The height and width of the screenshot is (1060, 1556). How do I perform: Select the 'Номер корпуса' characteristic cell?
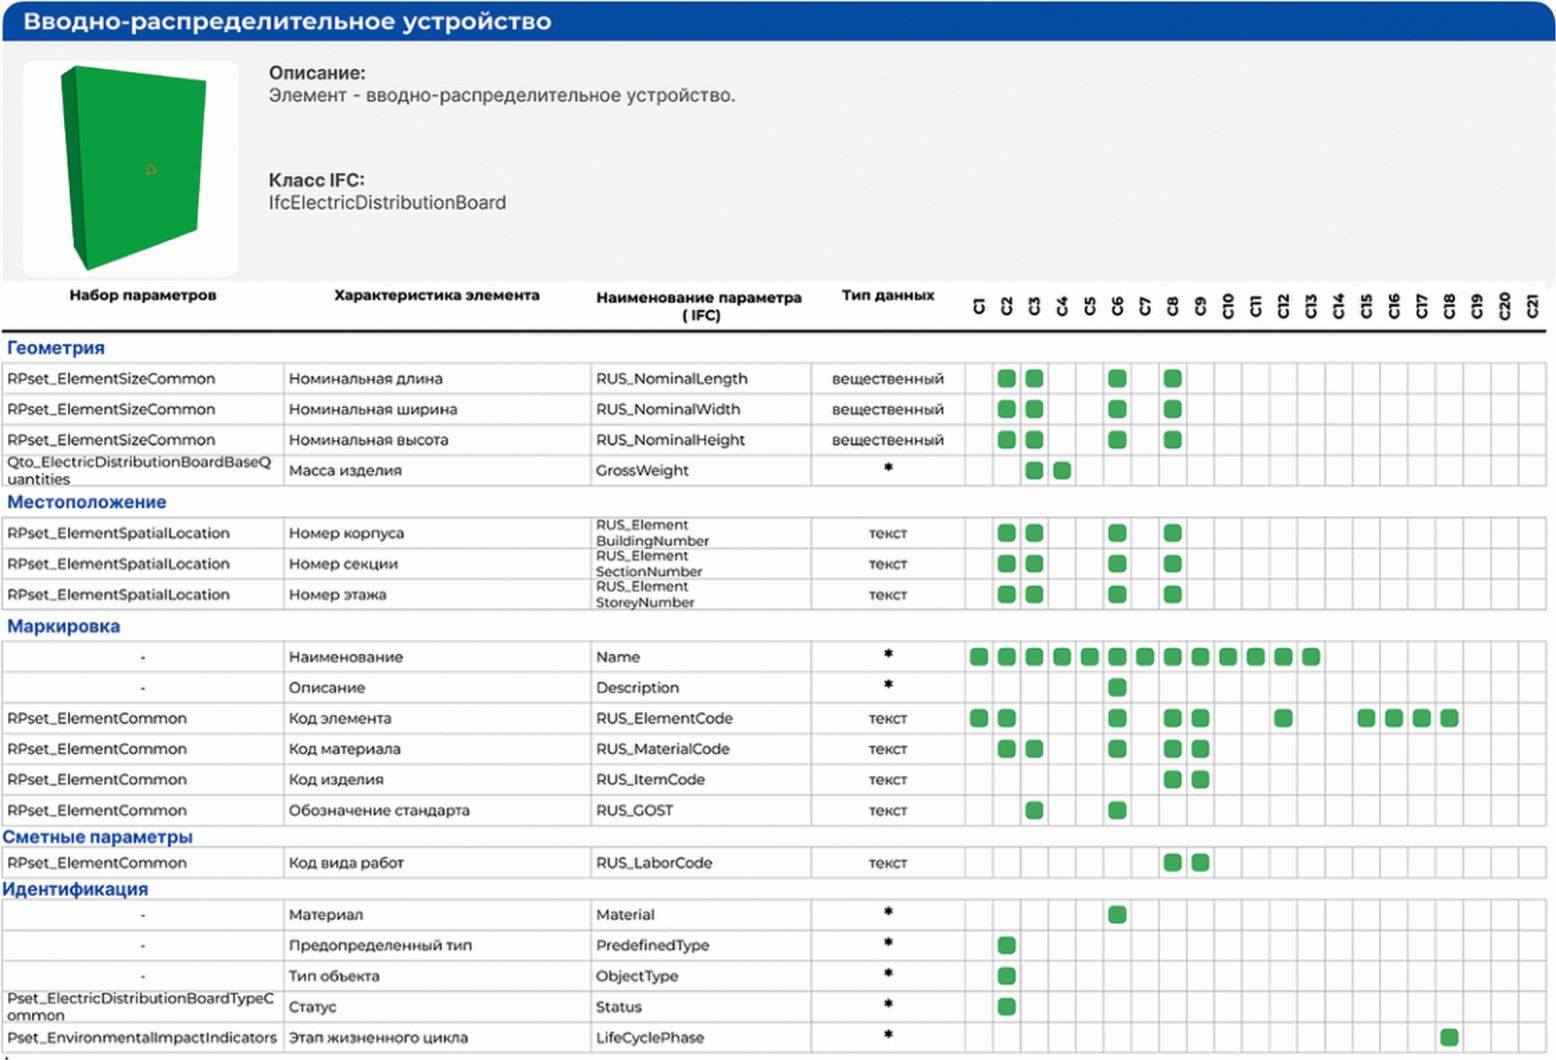click(x=437, y=533)
